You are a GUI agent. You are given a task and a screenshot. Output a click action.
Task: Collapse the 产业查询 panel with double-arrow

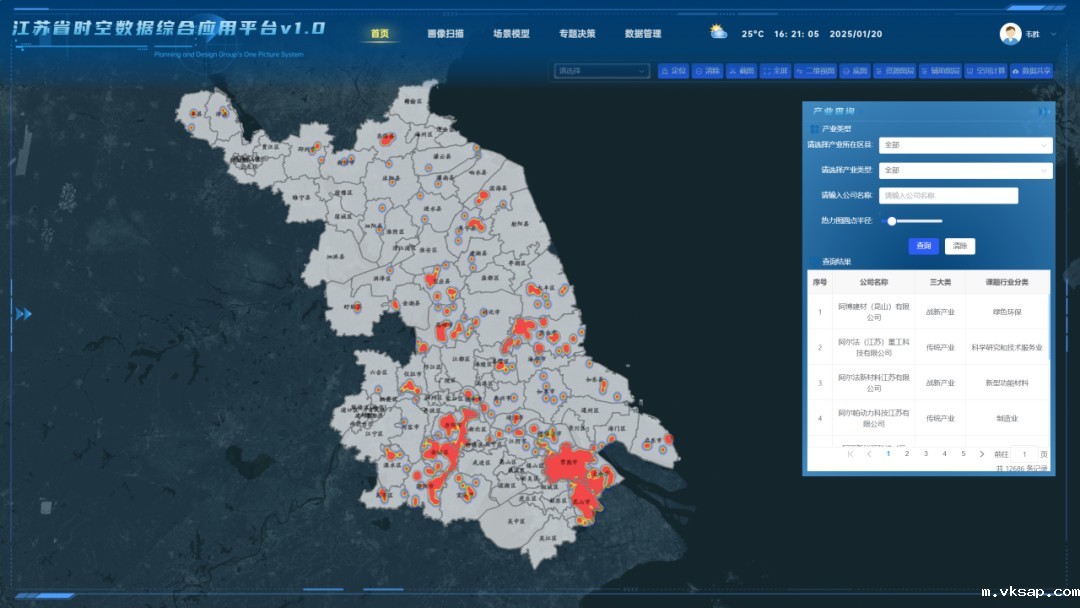[x=1043, y=111]
